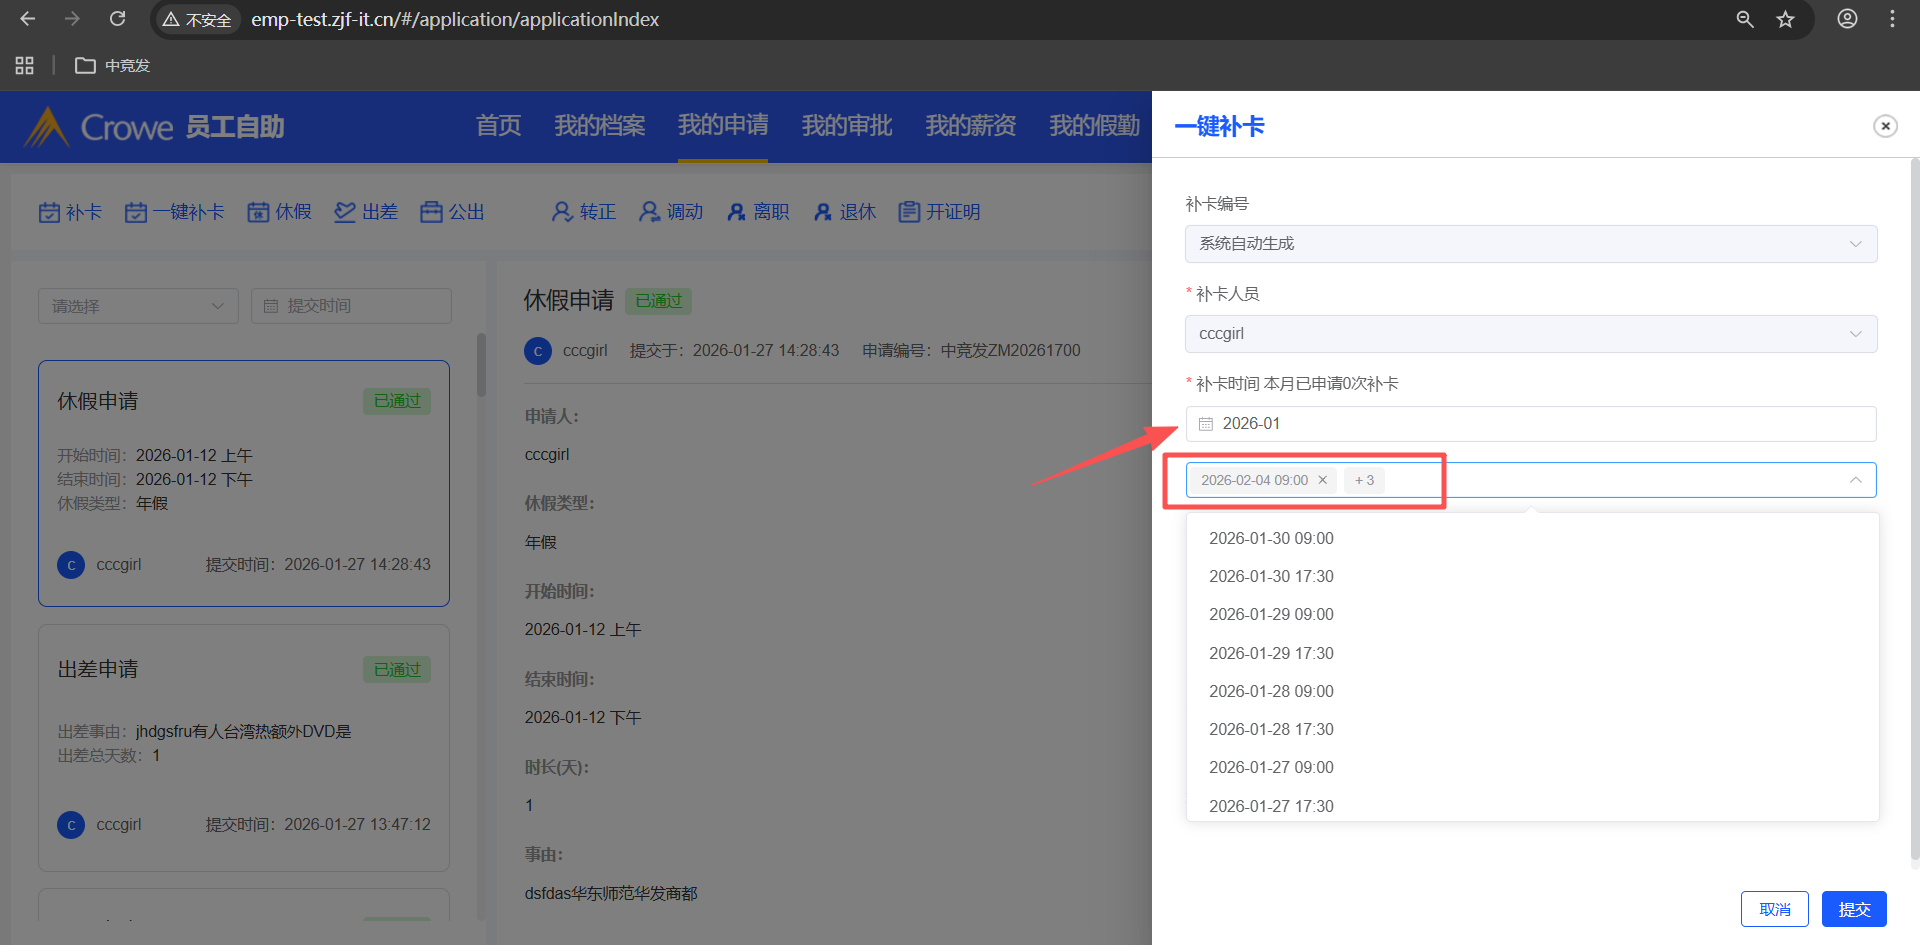Bookmark this page with the star icon
Viewport: 1920px width, 945px height.
pyautogui.click(x=1785, y=19)
